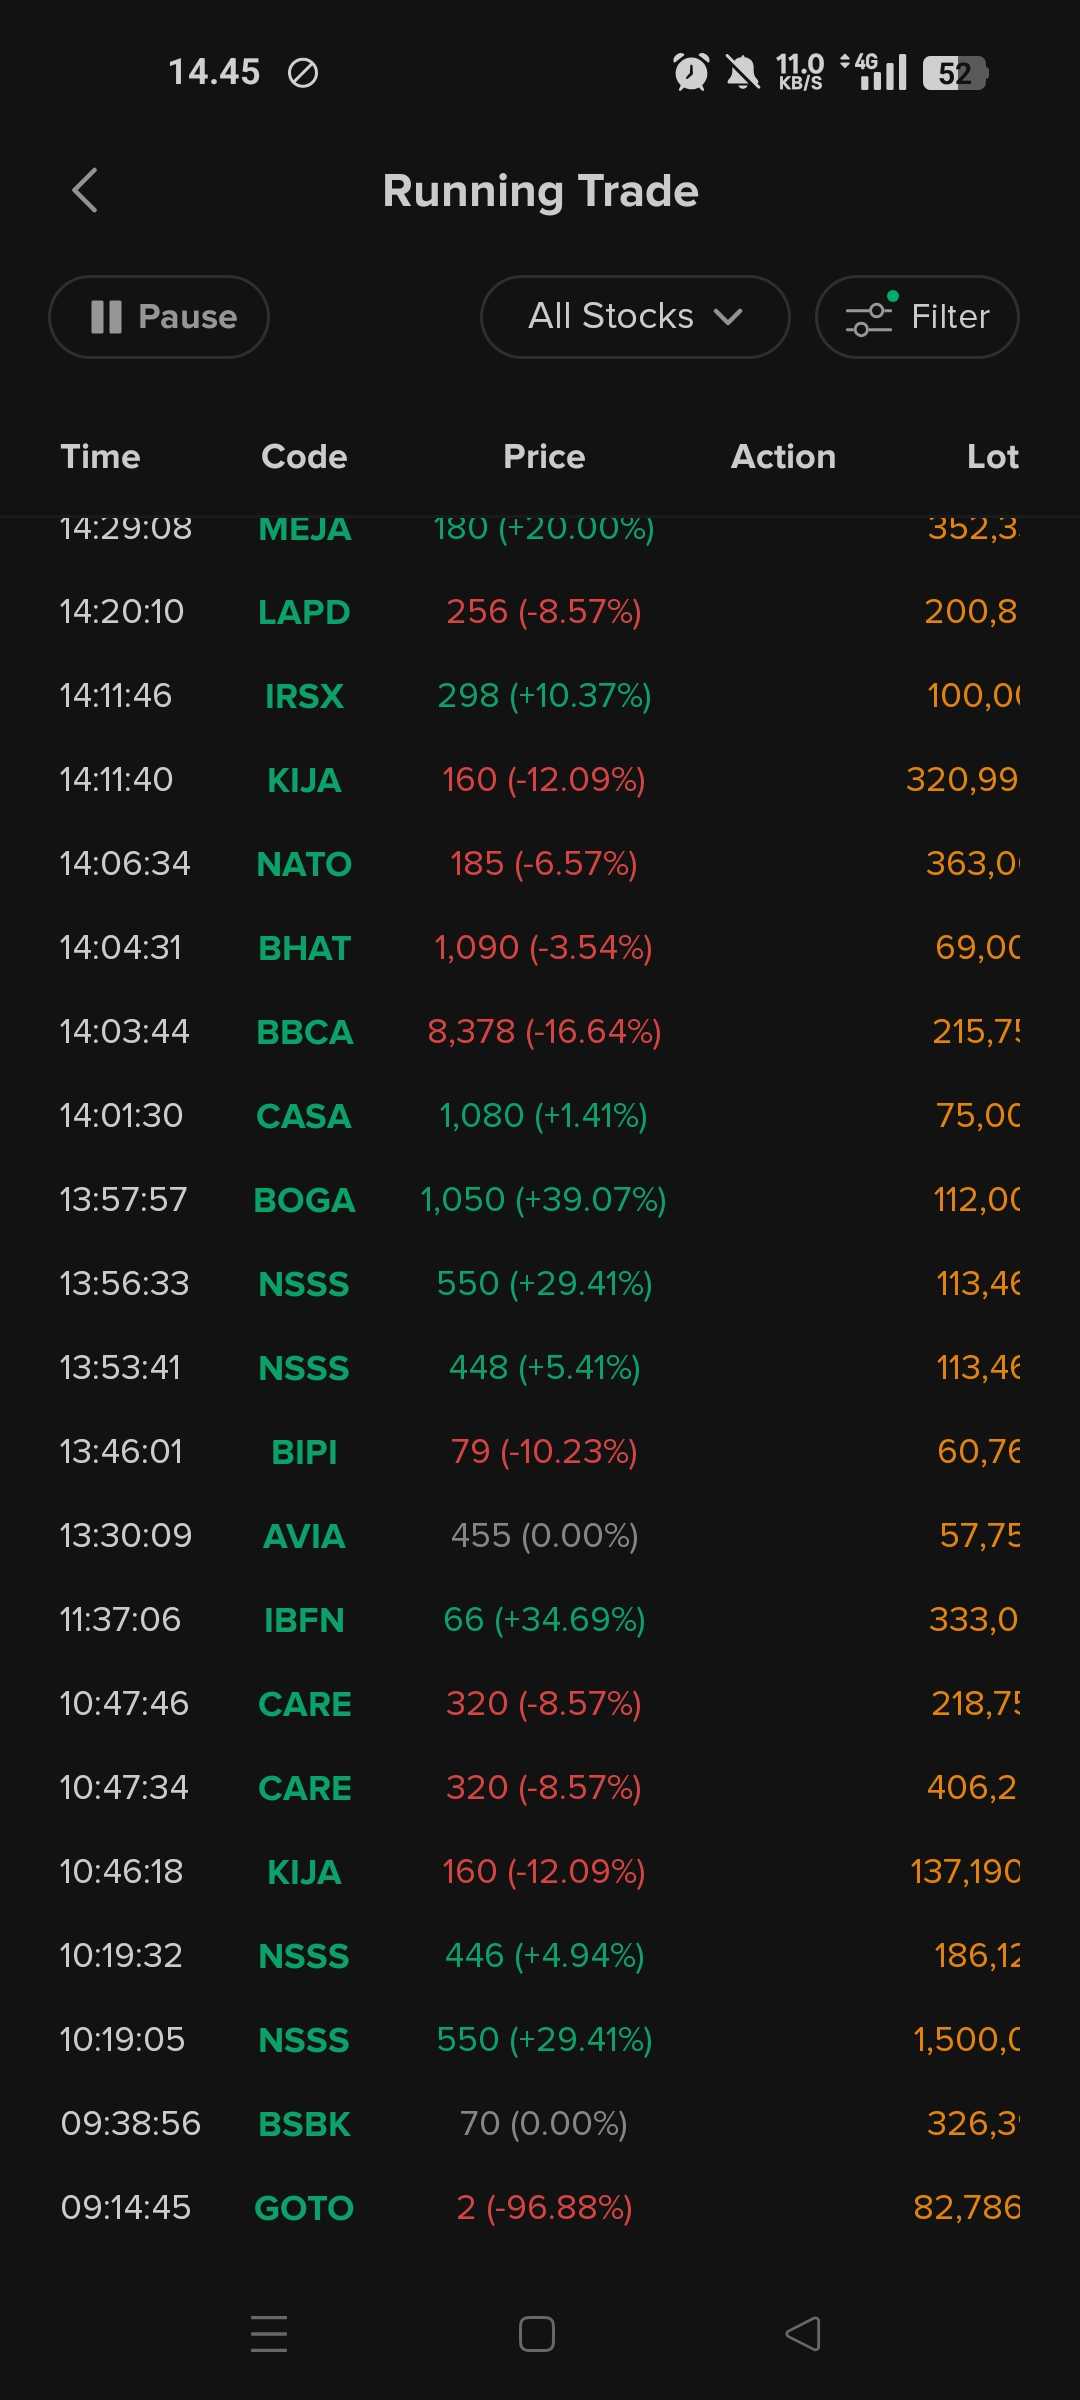Open the BBCA stock code link

[304, 1032]
